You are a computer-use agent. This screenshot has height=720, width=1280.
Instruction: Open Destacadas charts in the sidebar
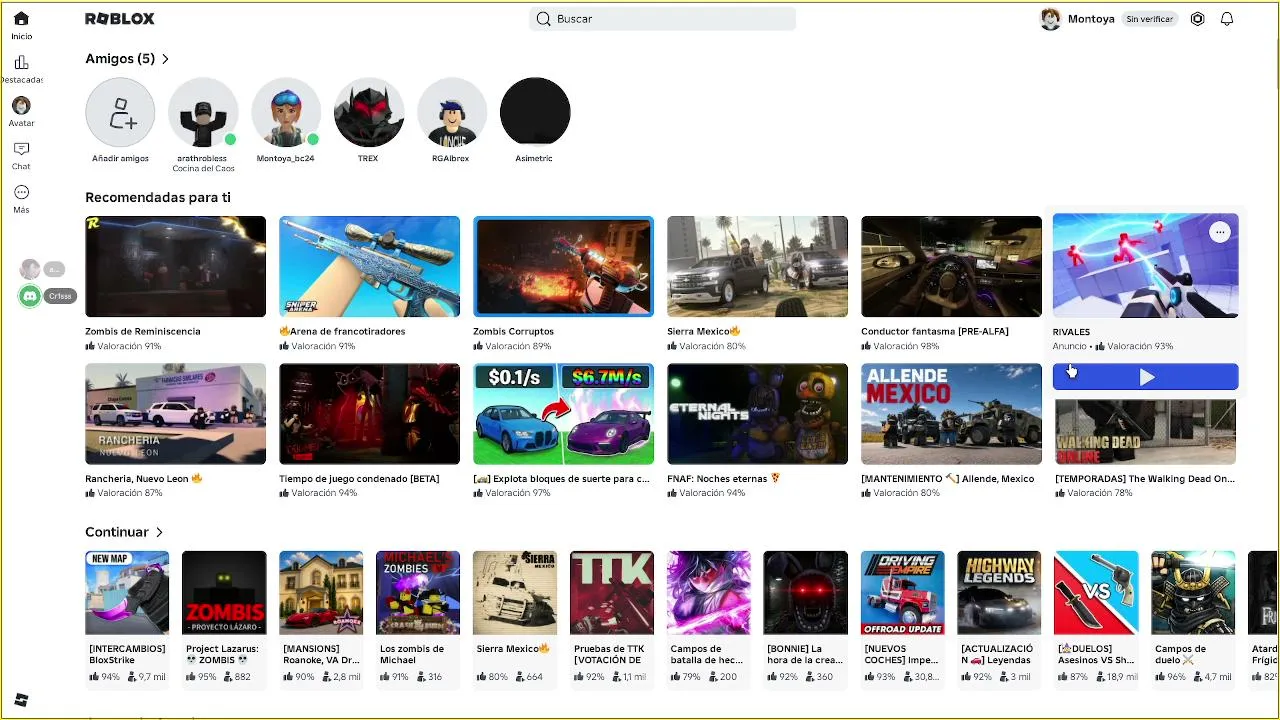pyautogui.click(x=21, y=69)
